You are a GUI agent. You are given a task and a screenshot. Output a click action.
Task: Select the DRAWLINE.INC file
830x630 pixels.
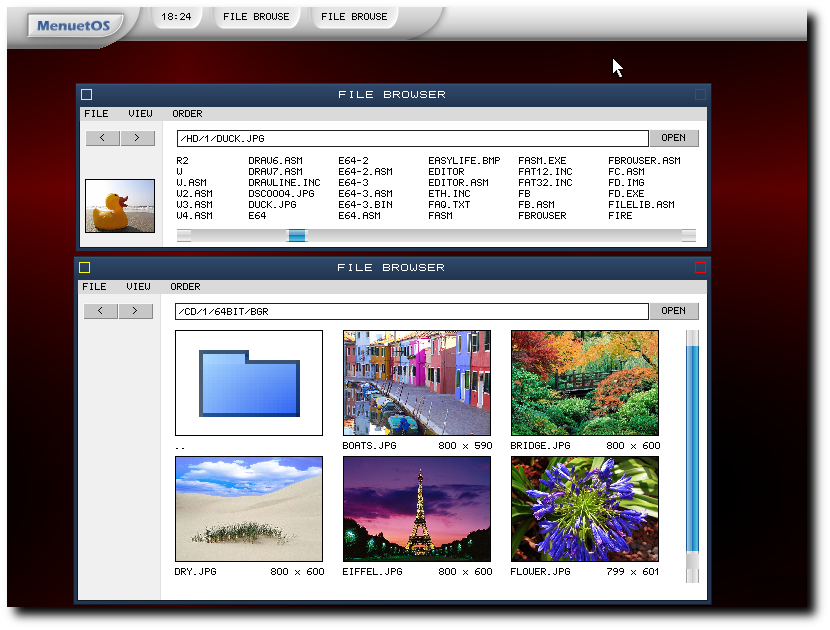click(285, 183)
